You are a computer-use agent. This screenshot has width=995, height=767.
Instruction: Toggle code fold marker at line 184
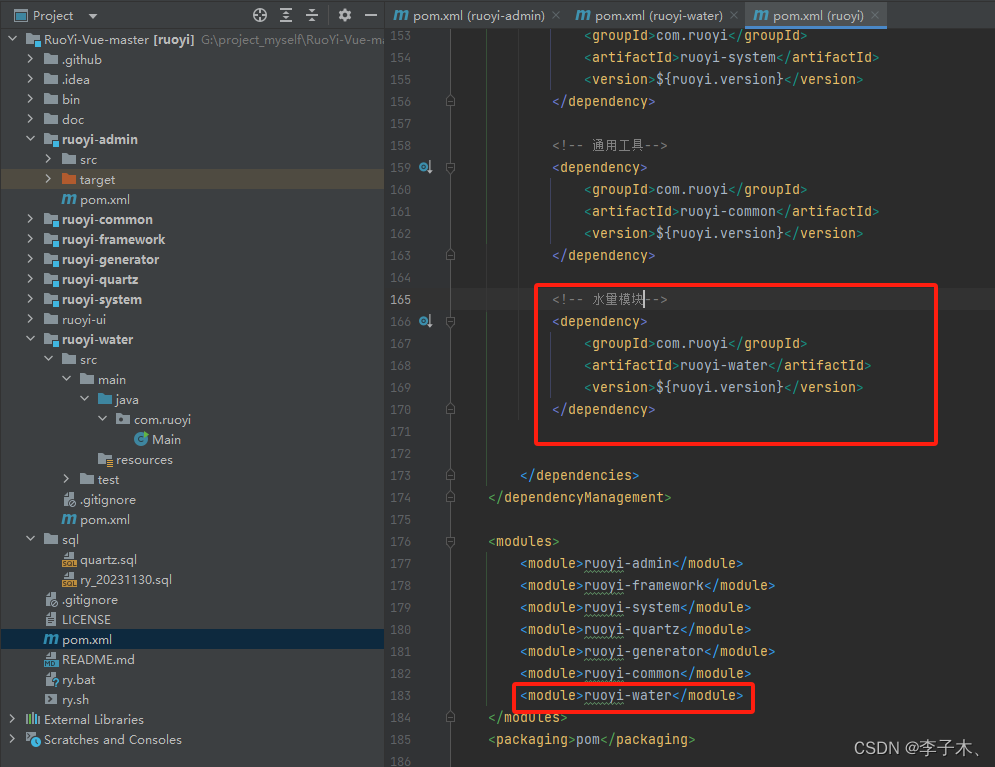pyautogui.click(x=450, y=718)
